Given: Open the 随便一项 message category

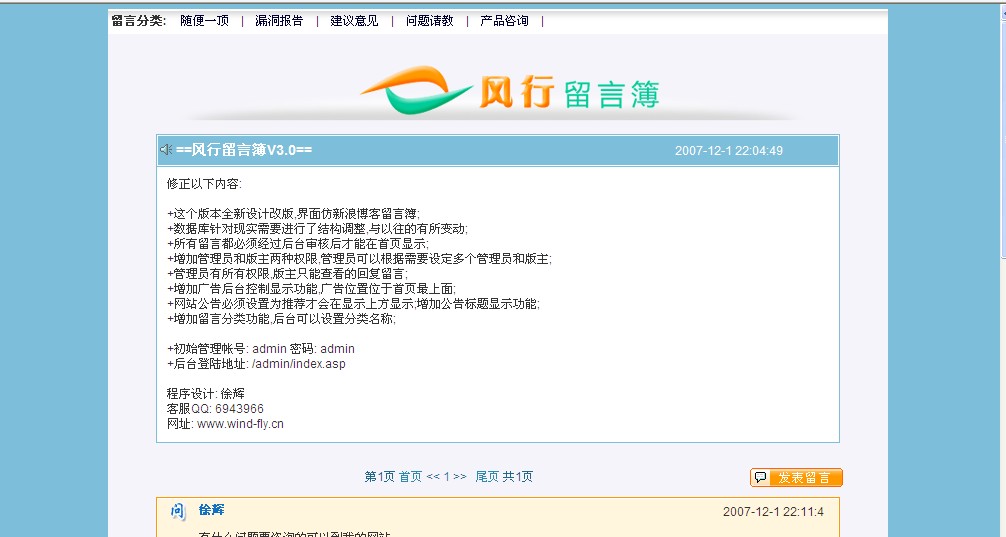Looking at the screenshot, I should [205, 21].
